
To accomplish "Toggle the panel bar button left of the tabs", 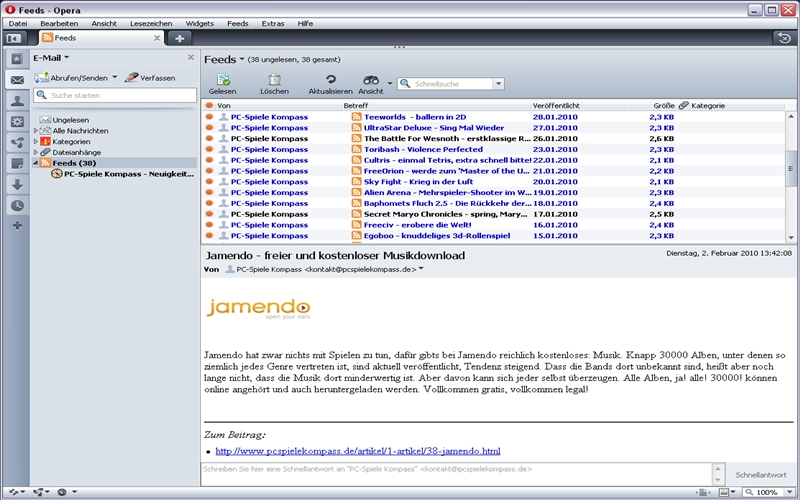I will 14,38.
